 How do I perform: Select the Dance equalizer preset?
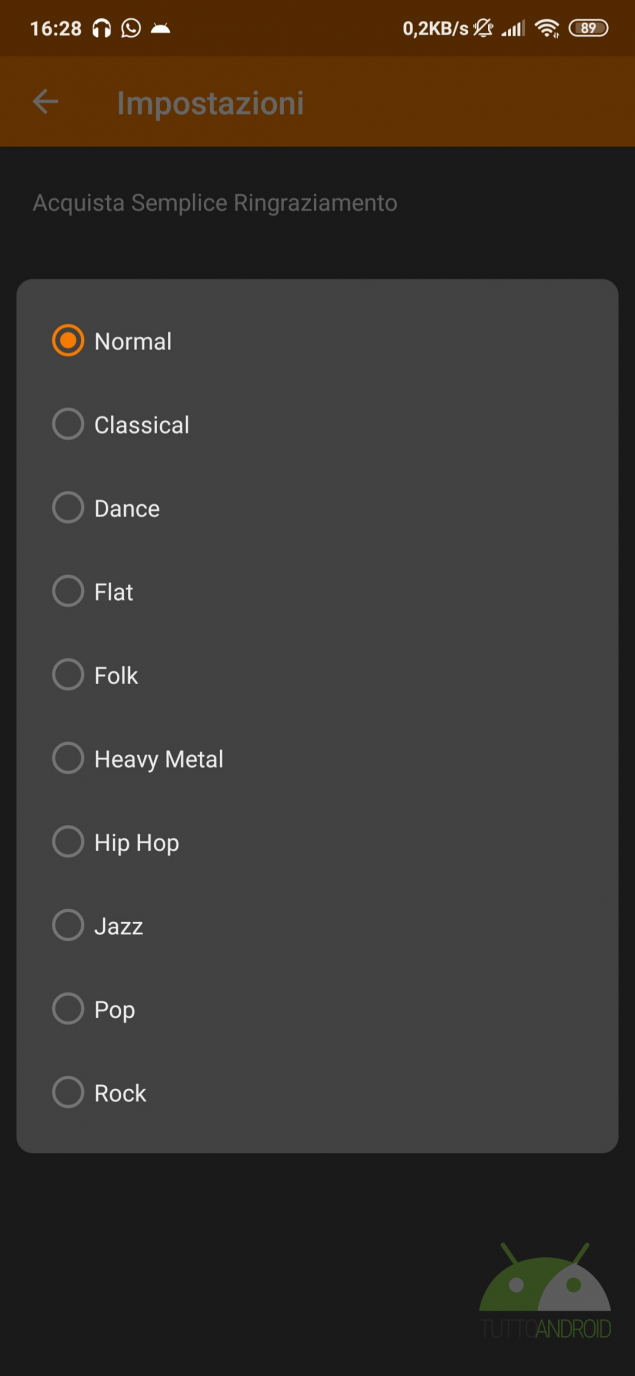(x=68, y=508)
